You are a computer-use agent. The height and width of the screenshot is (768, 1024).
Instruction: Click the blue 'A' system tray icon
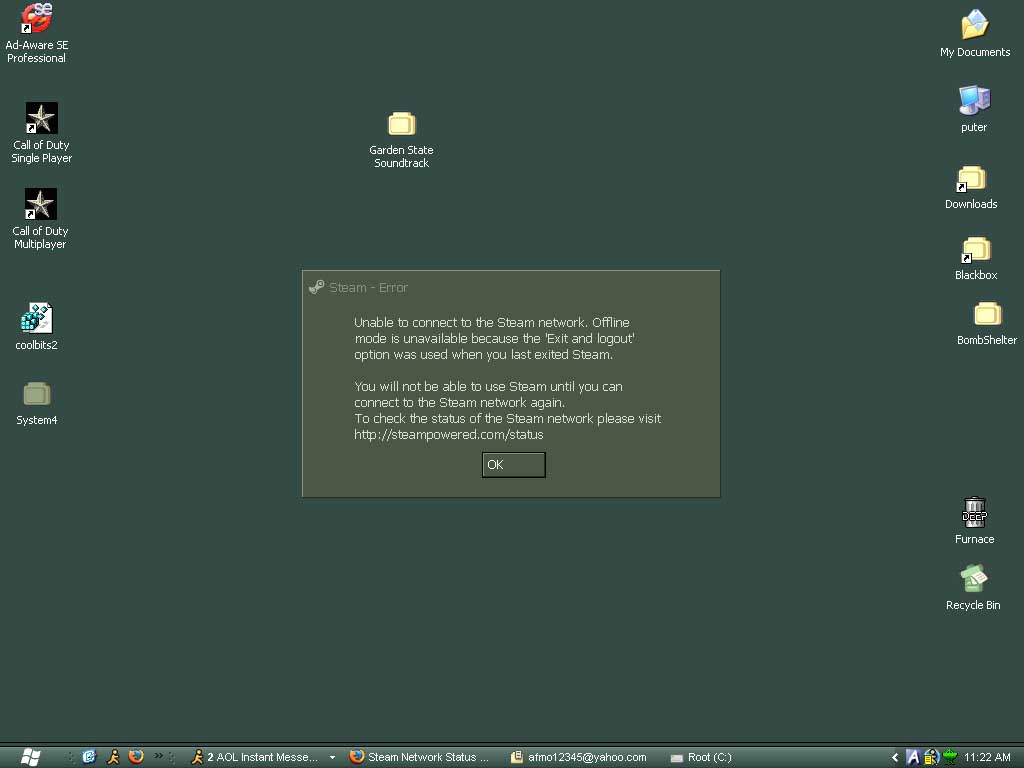tap(913, 757)
